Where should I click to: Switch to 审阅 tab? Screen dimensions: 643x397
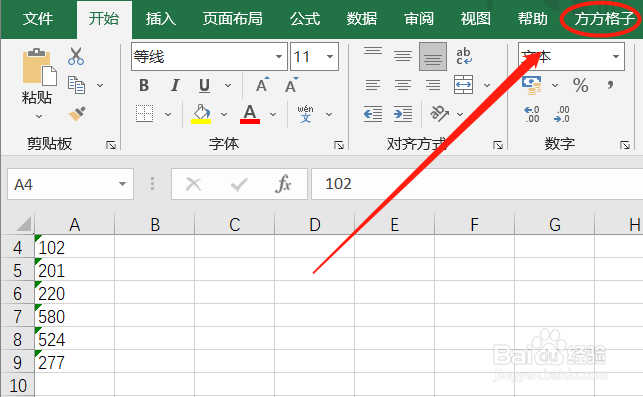419,19
